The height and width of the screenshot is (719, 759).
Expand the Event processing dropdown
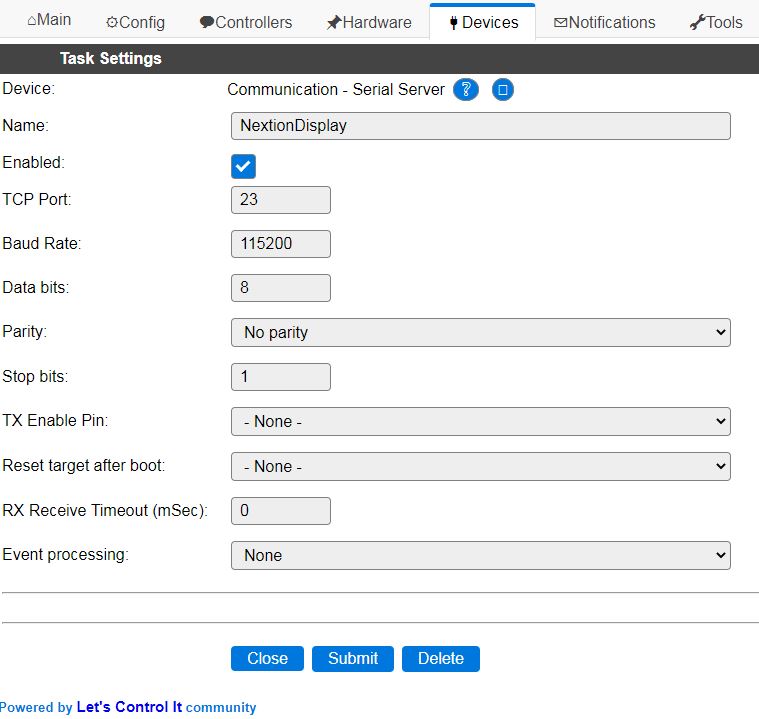point(480,555)
